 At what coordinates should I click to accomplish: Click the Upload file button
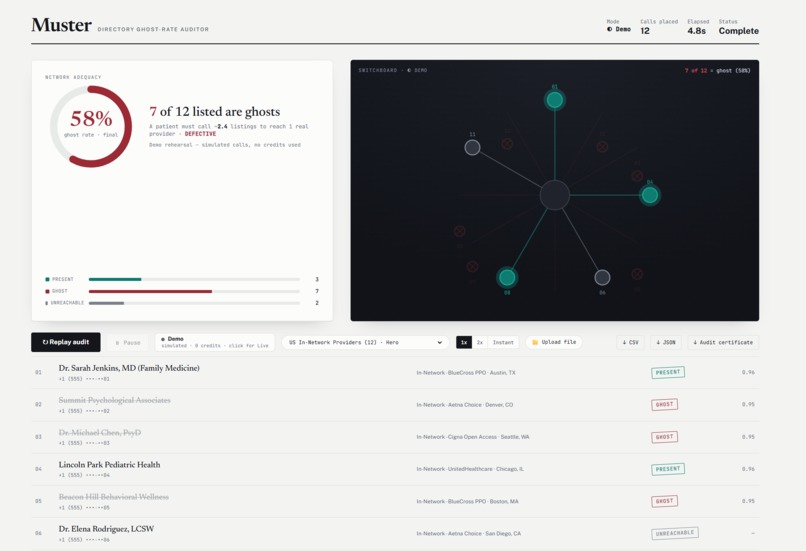click(x=554, y=342)
